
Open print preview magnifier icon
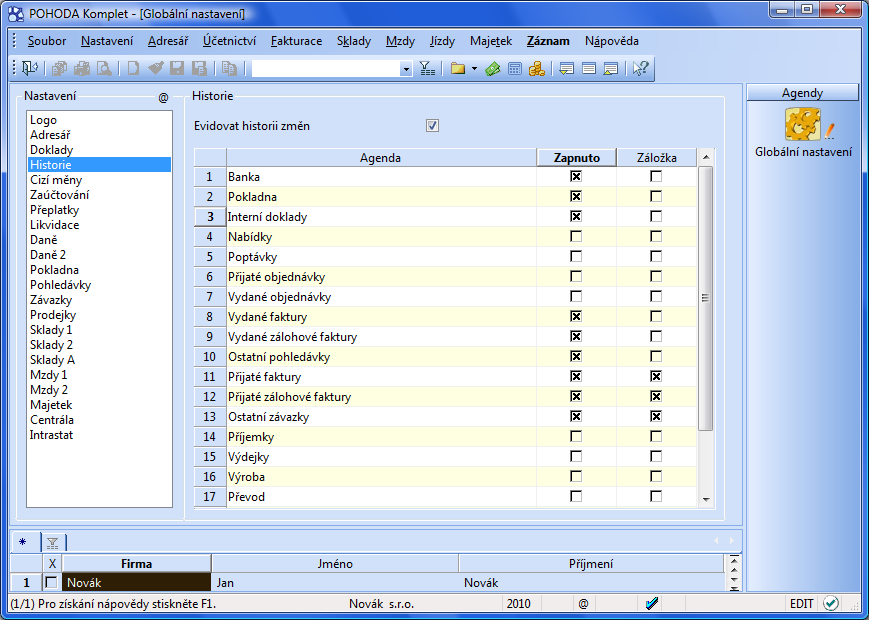coord(104,68)
